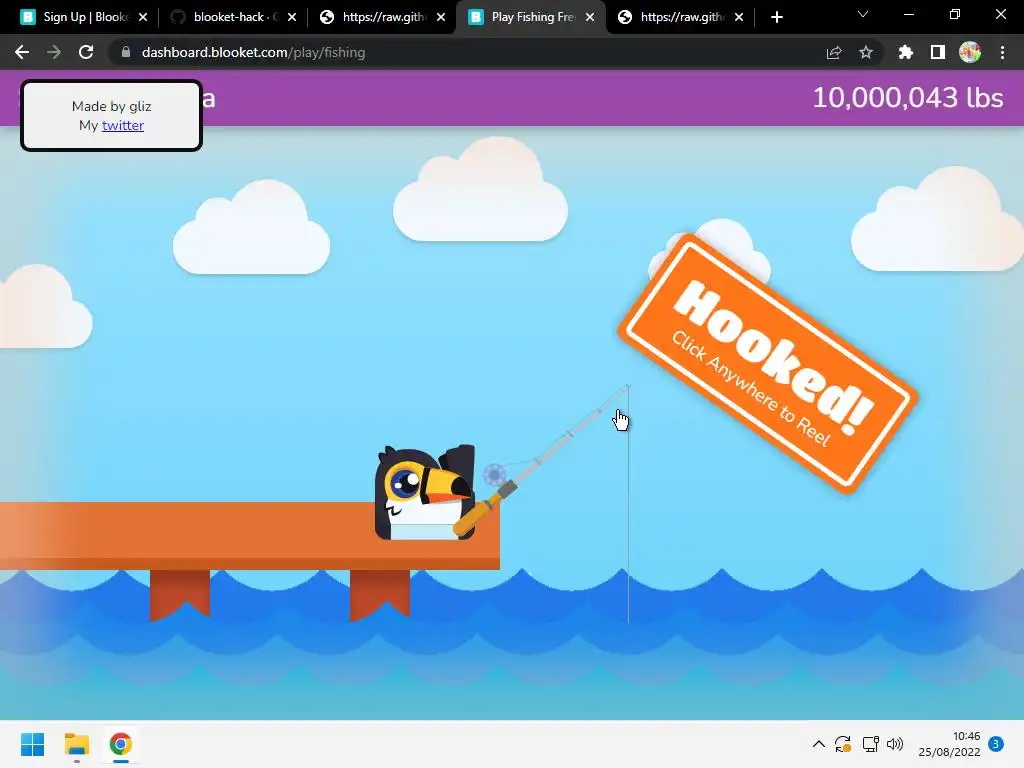Toggle the Chrome side panel icon

938,52
